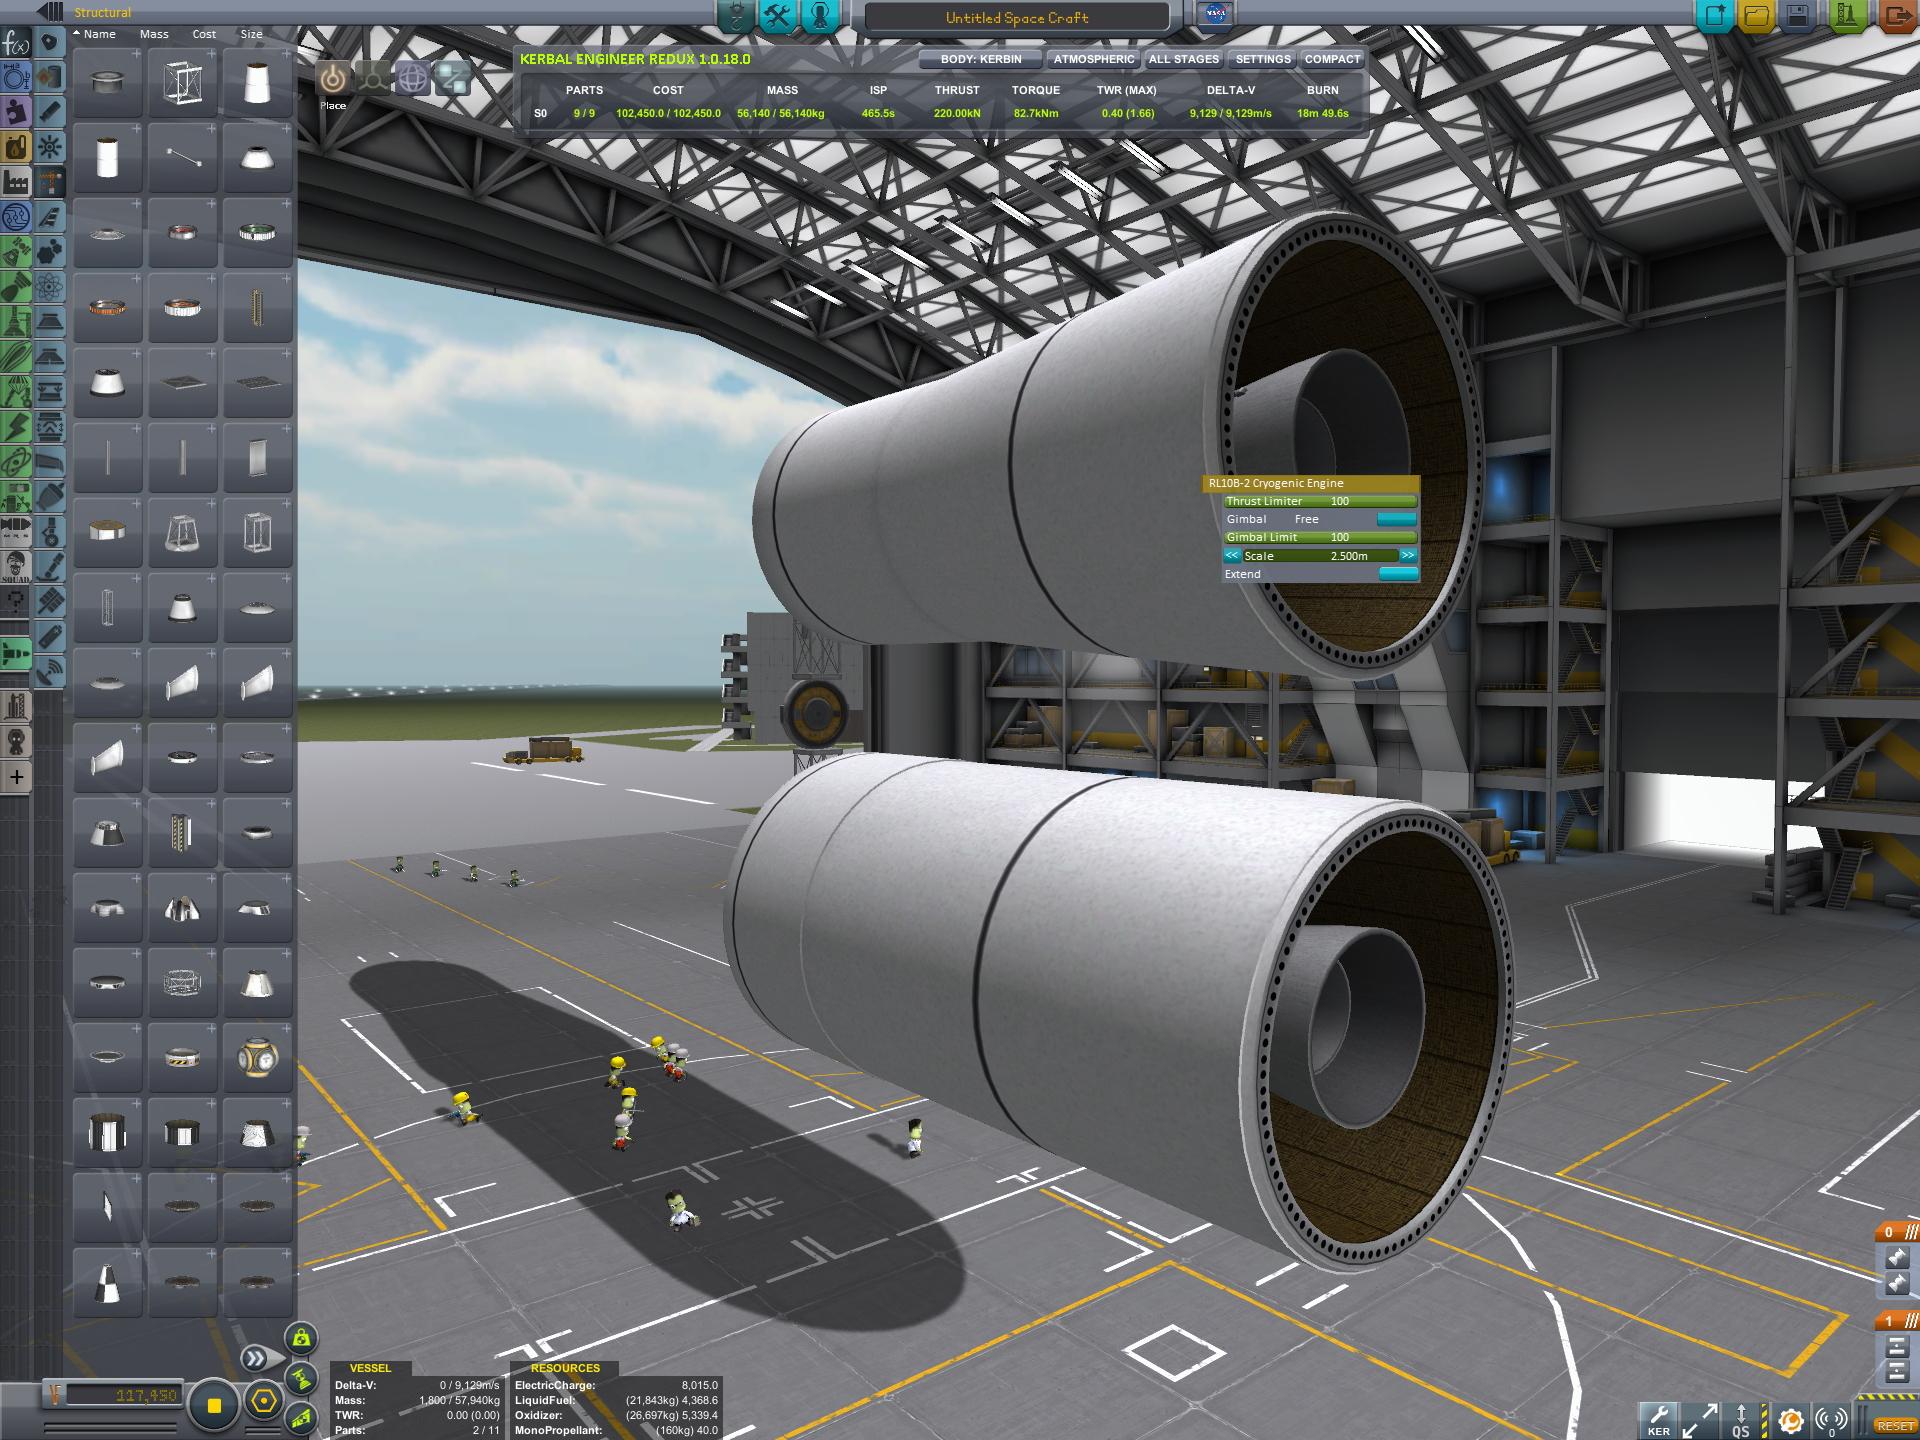Toggle the Gimbal Free switch
Viewport: 1920px width, 1440px height.
(x=1396, y=519)
